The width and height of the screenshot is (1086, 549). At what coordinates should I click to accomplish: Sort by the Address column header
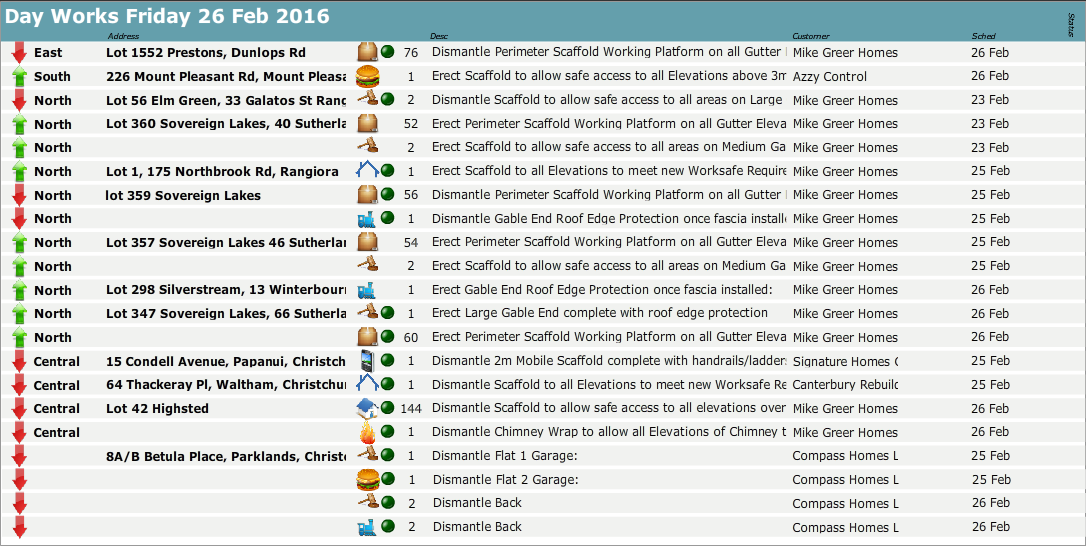[x=123, y=36]
